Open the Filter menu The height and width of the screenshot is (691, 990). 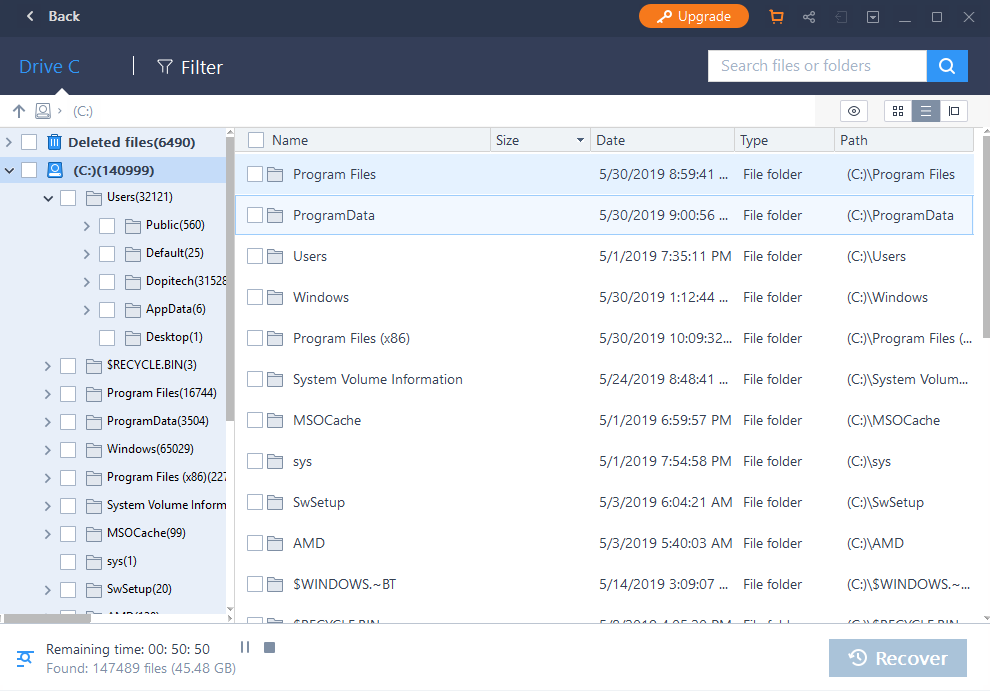[190, 67]
